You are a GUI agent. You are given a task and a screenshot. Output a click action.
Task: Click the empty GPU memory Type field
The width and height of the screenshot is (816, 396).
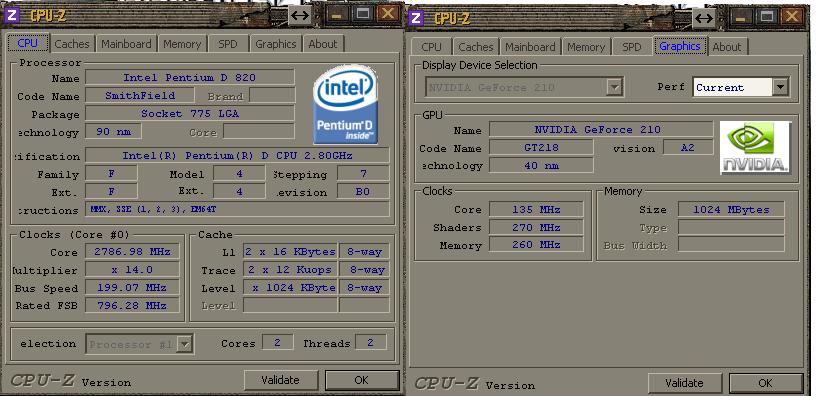point(731,227)
